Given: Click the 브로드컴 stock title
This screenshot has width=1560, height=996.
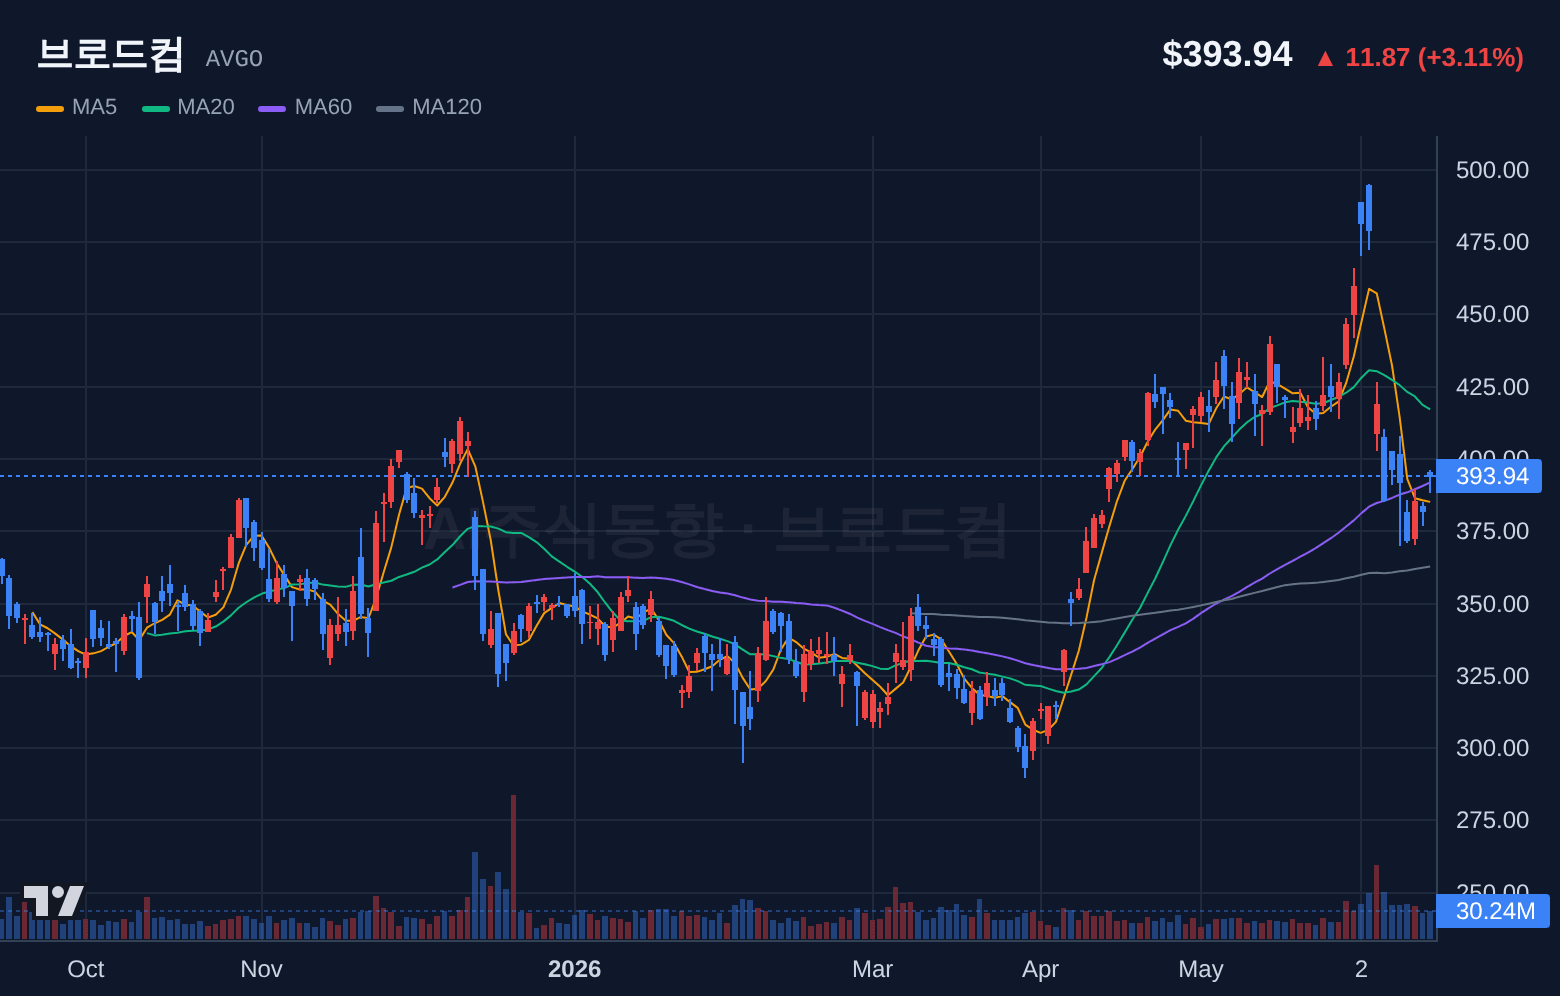Looking at the screenshot, I should [110, 55].
